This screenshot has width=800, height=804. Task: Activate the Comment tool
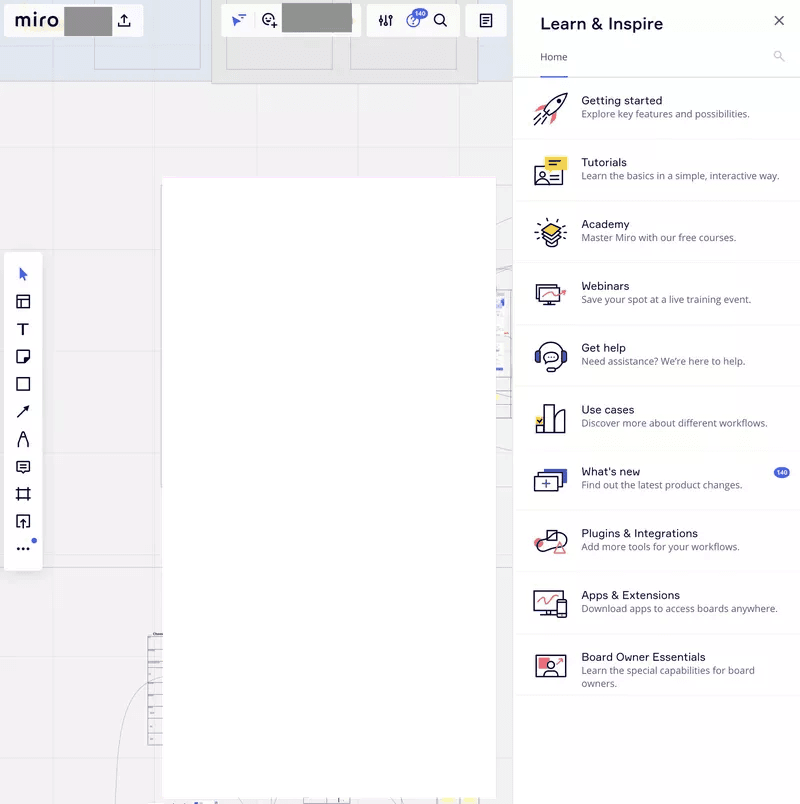(x=23, y=467)
